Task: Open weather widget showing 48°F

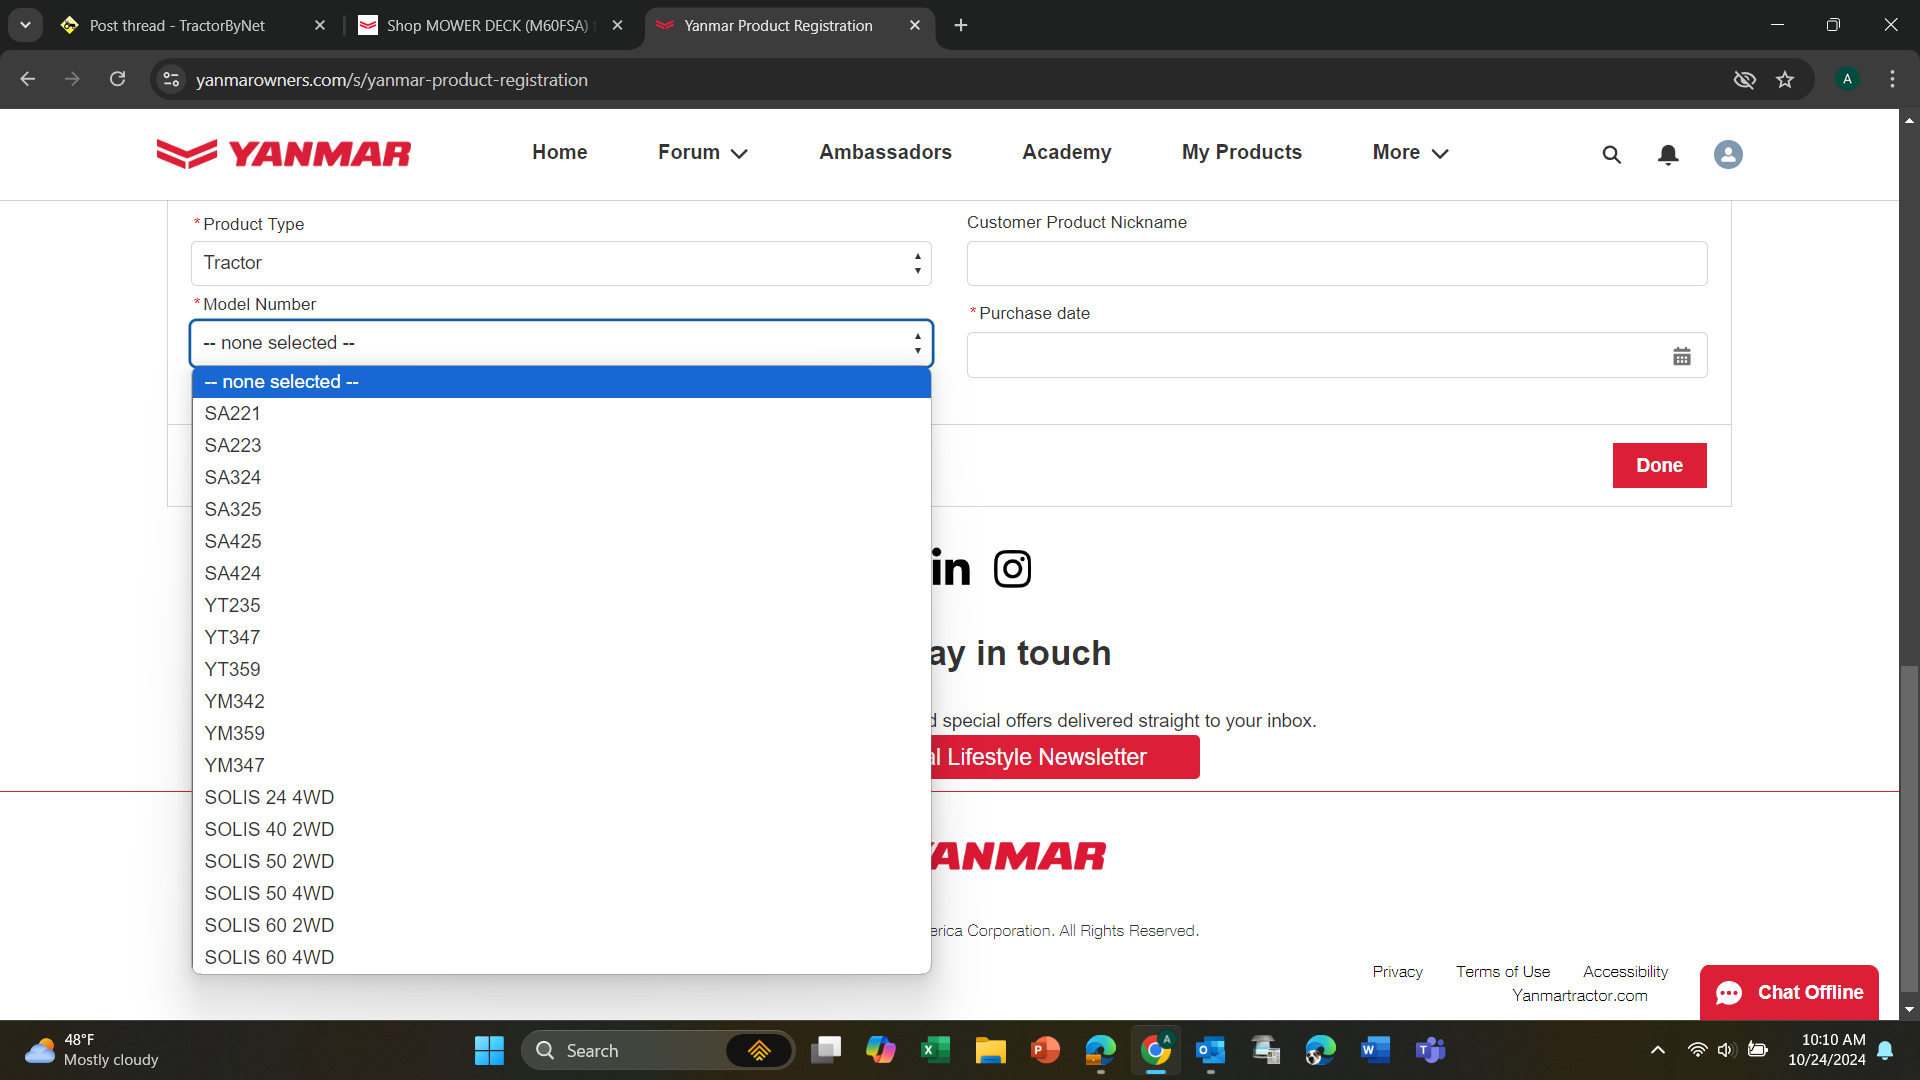Action: (x=92, y=1050)
